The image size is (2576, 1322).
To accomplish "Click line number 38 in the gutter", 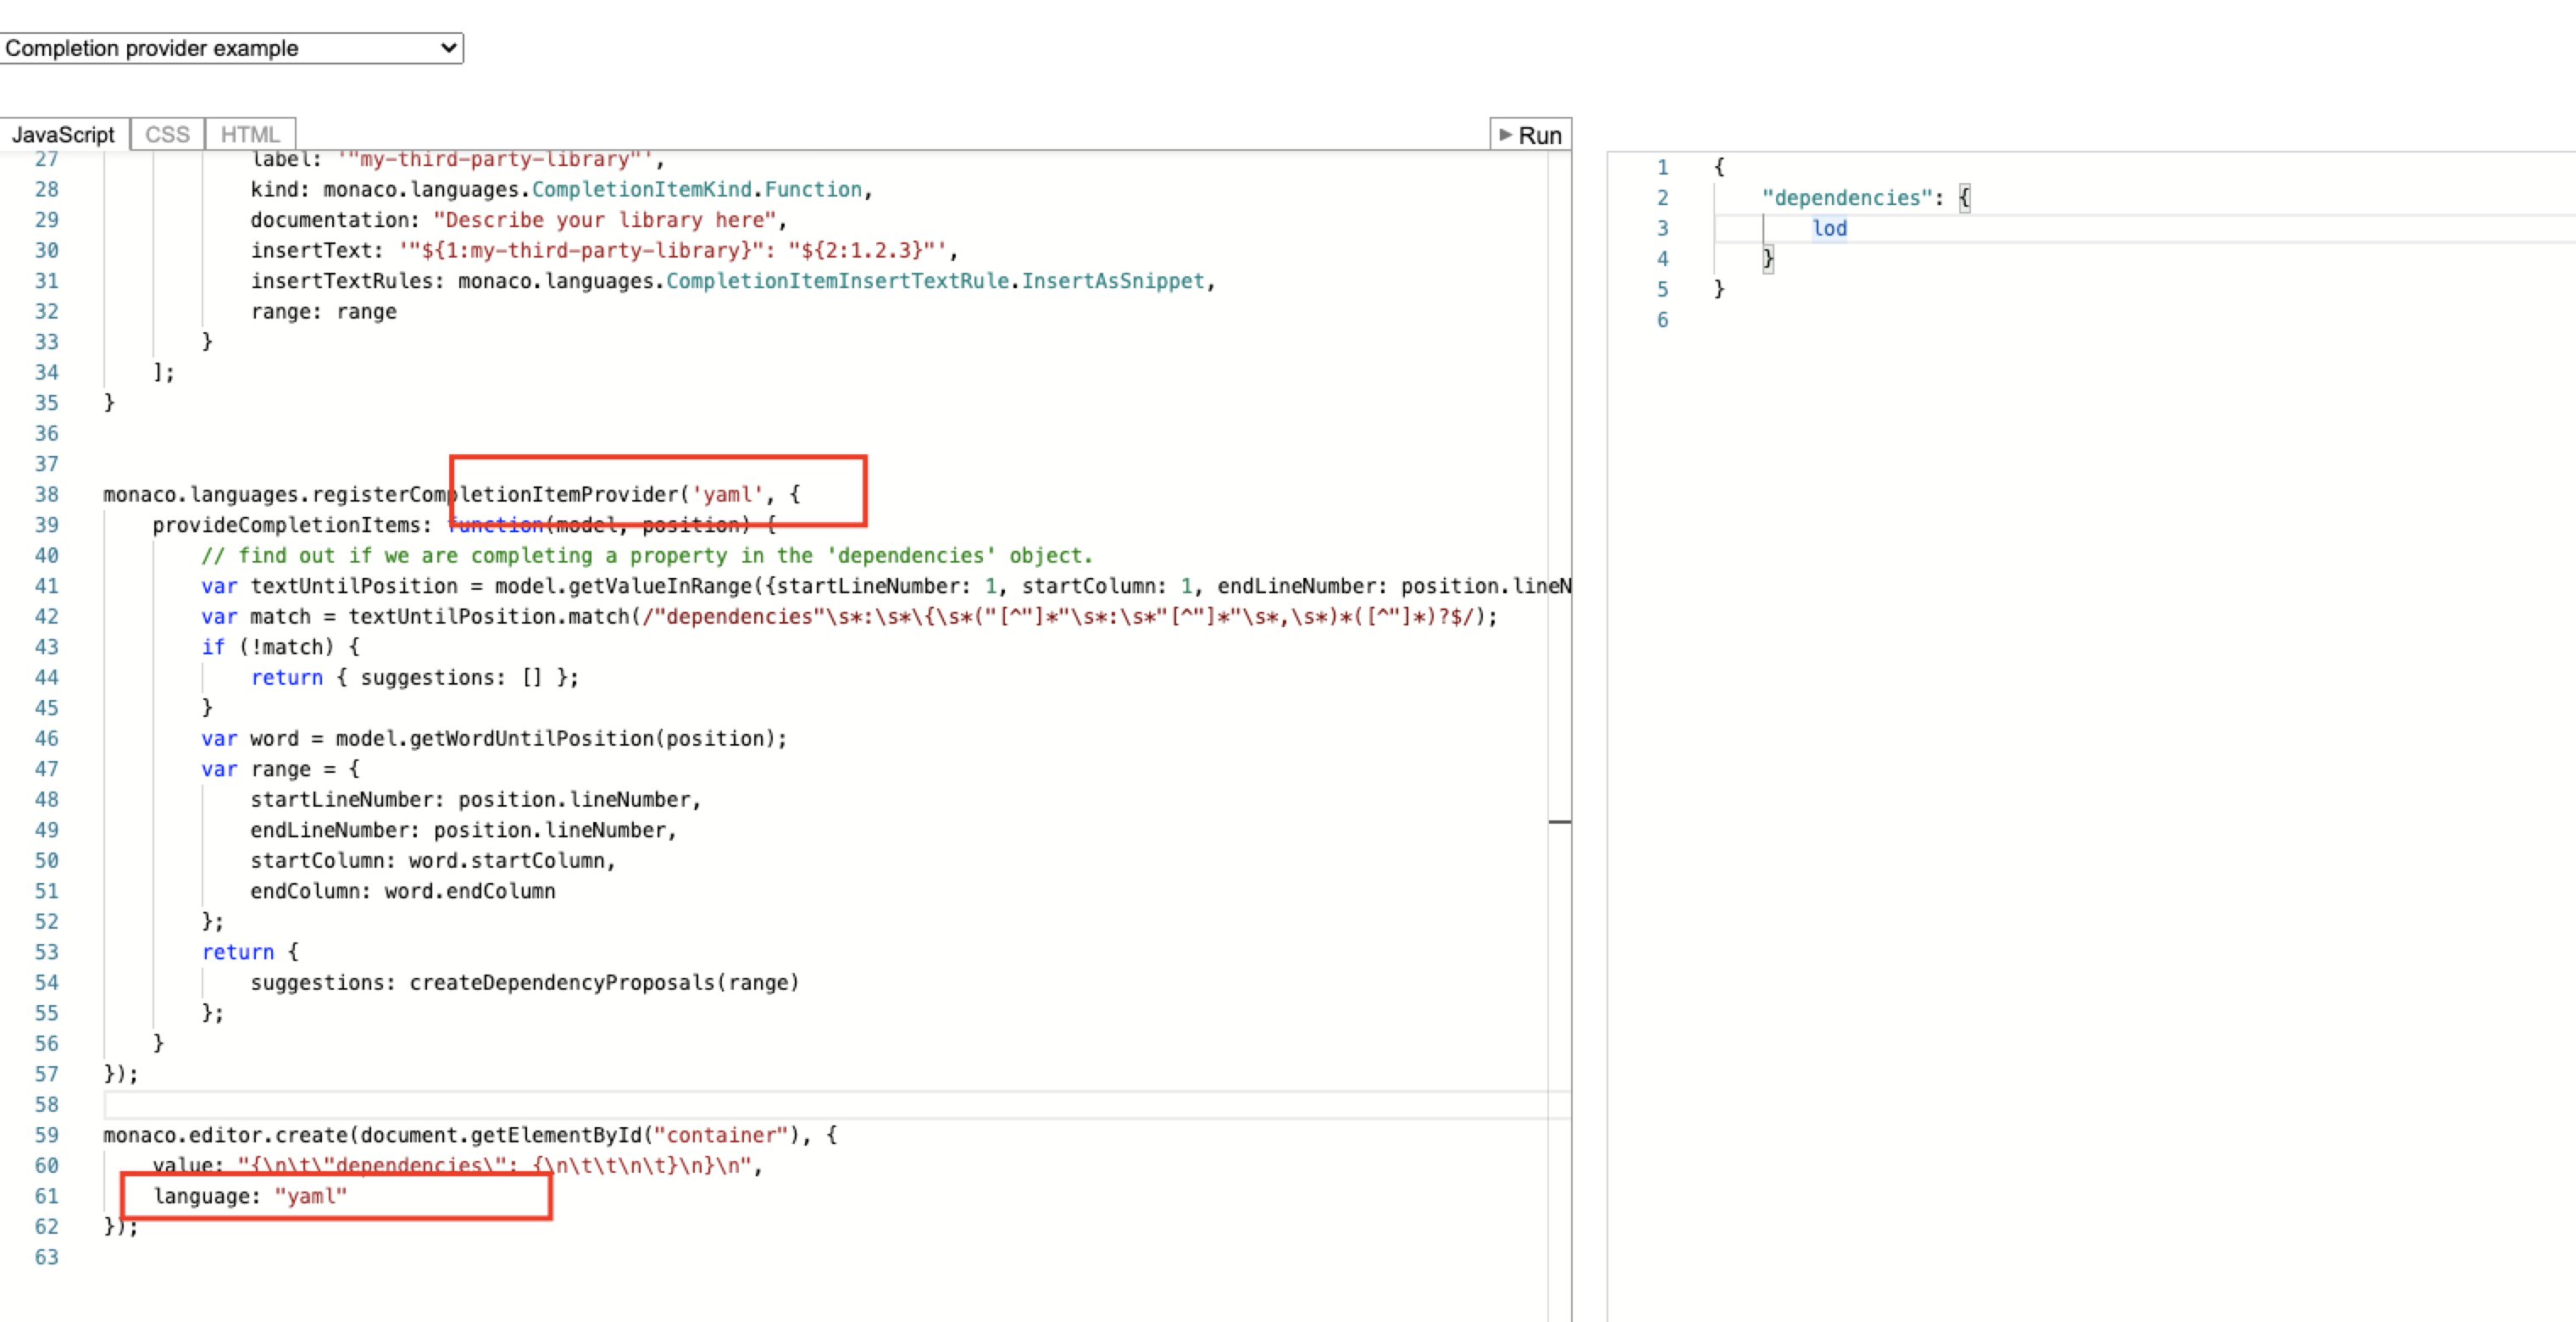I will [47, 495].
